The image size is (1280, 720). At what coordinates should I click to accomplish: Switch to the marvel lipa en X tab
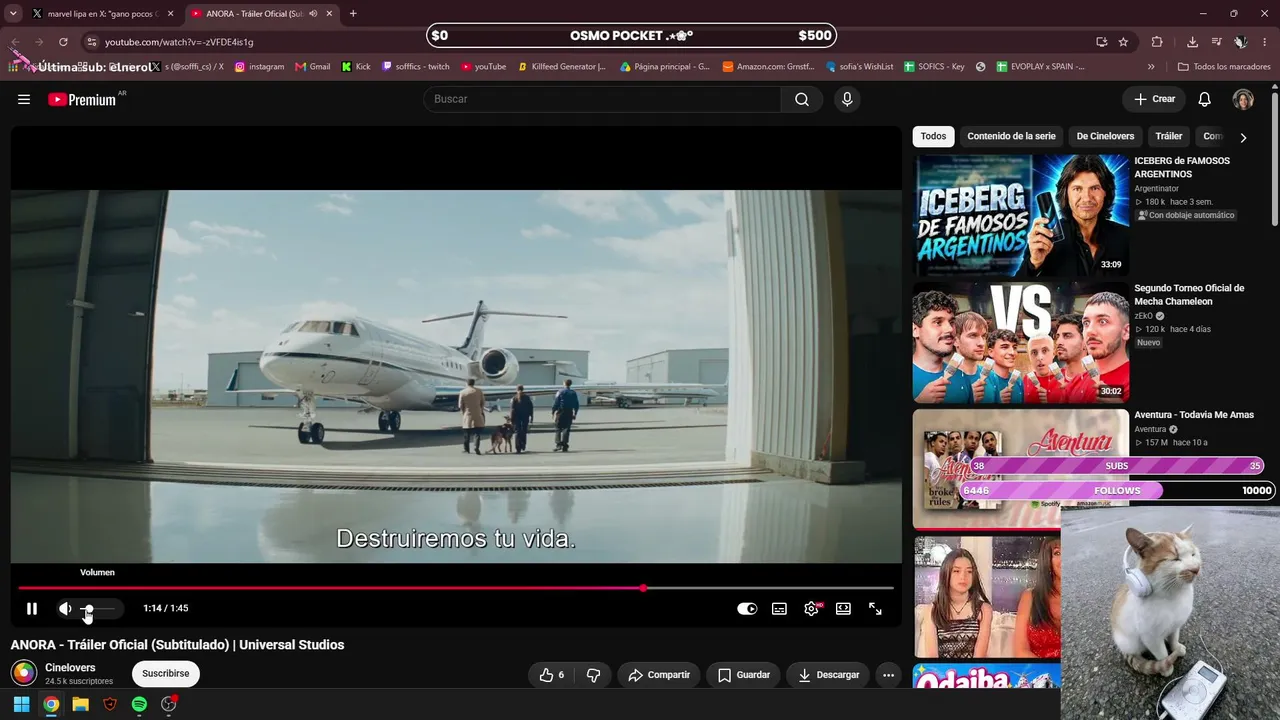point(102,14)
